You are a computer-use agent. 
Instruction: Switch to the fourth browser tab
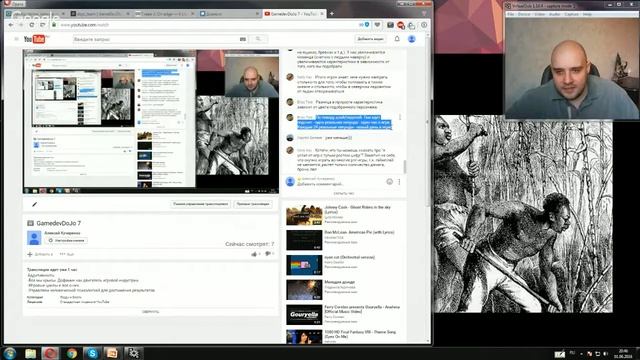(x=229, y=13)
